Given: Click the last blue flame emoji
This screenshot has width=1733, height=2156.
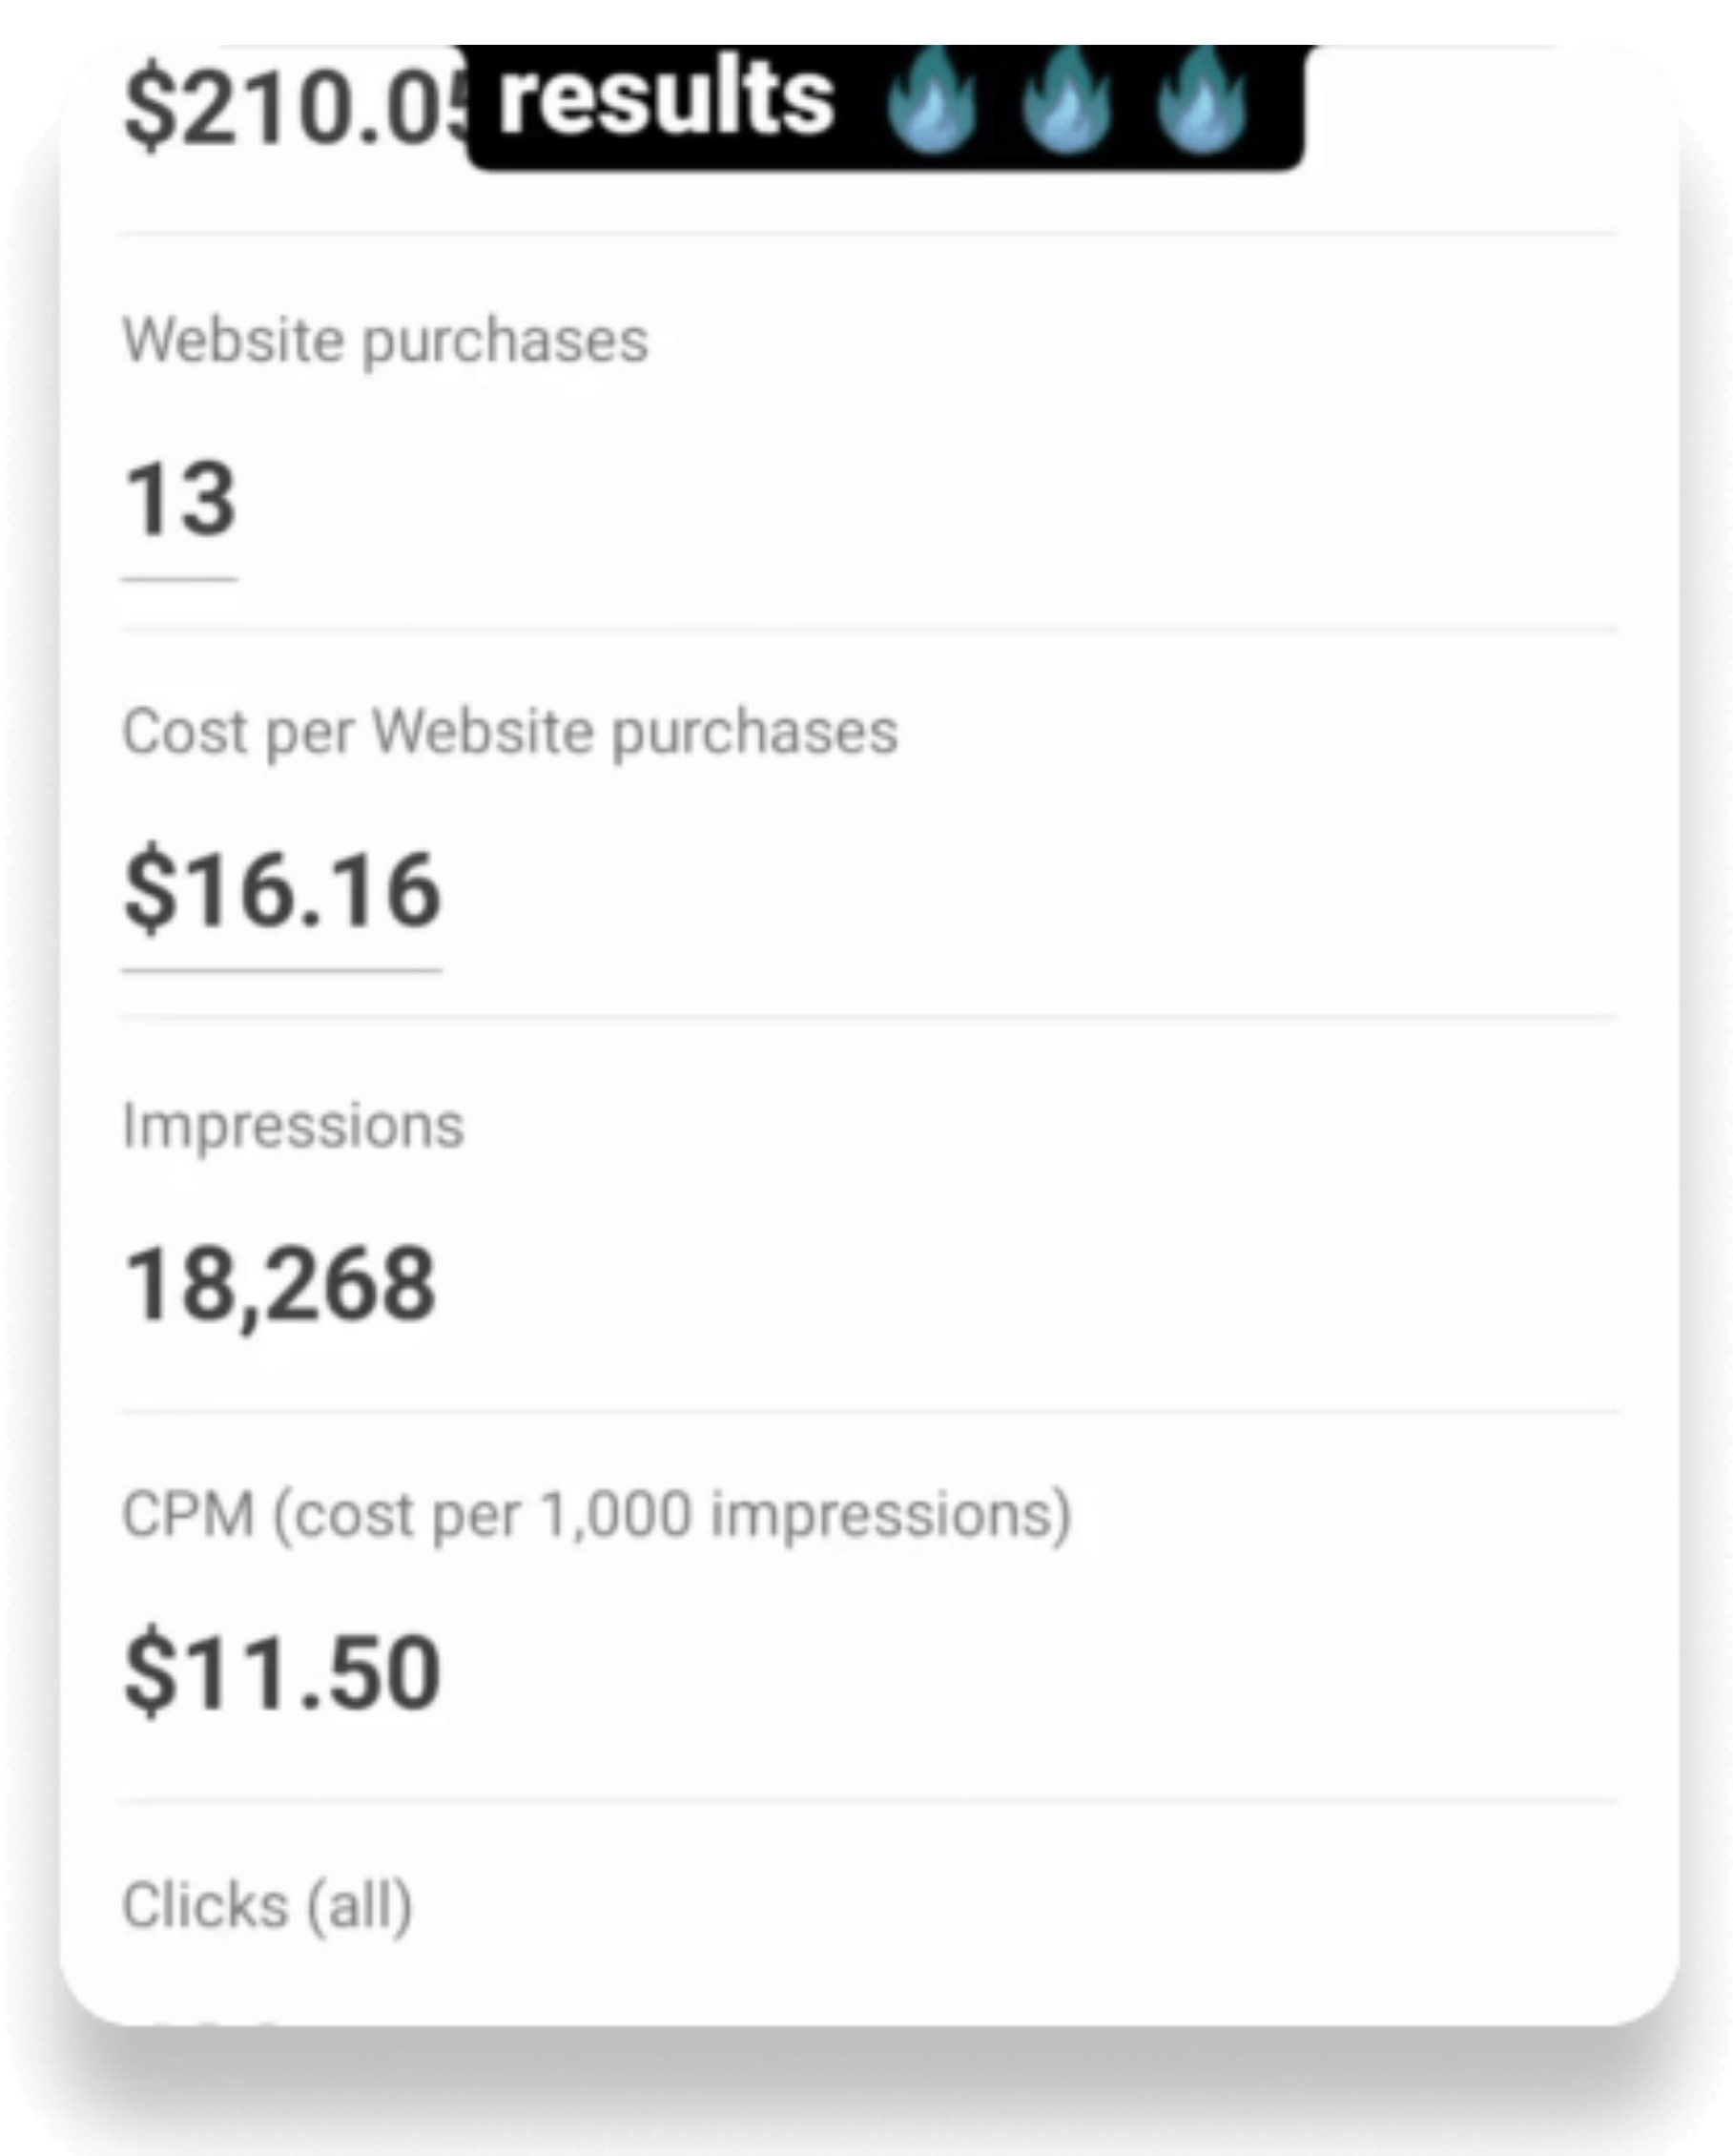Looking at the screenshot, I should click(1201, 99).
